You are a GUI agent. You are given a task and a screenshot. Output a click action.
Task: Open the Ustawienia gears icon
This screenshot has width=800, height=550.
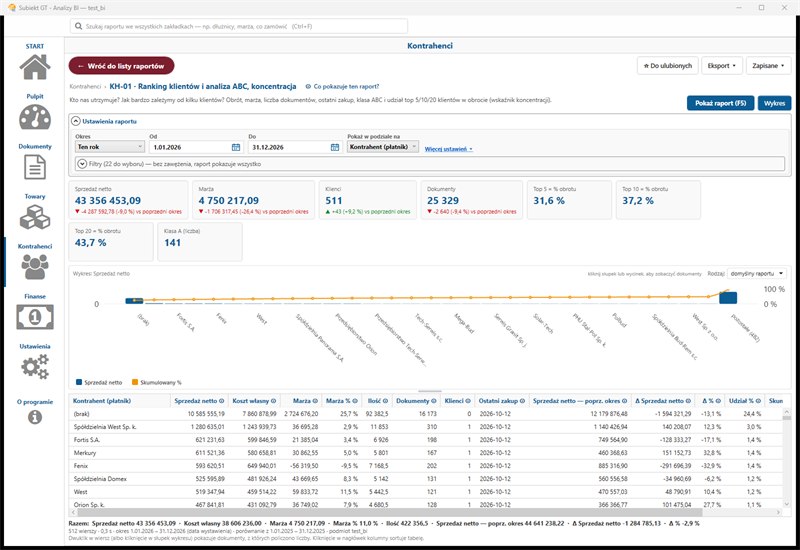pos(35,367)
